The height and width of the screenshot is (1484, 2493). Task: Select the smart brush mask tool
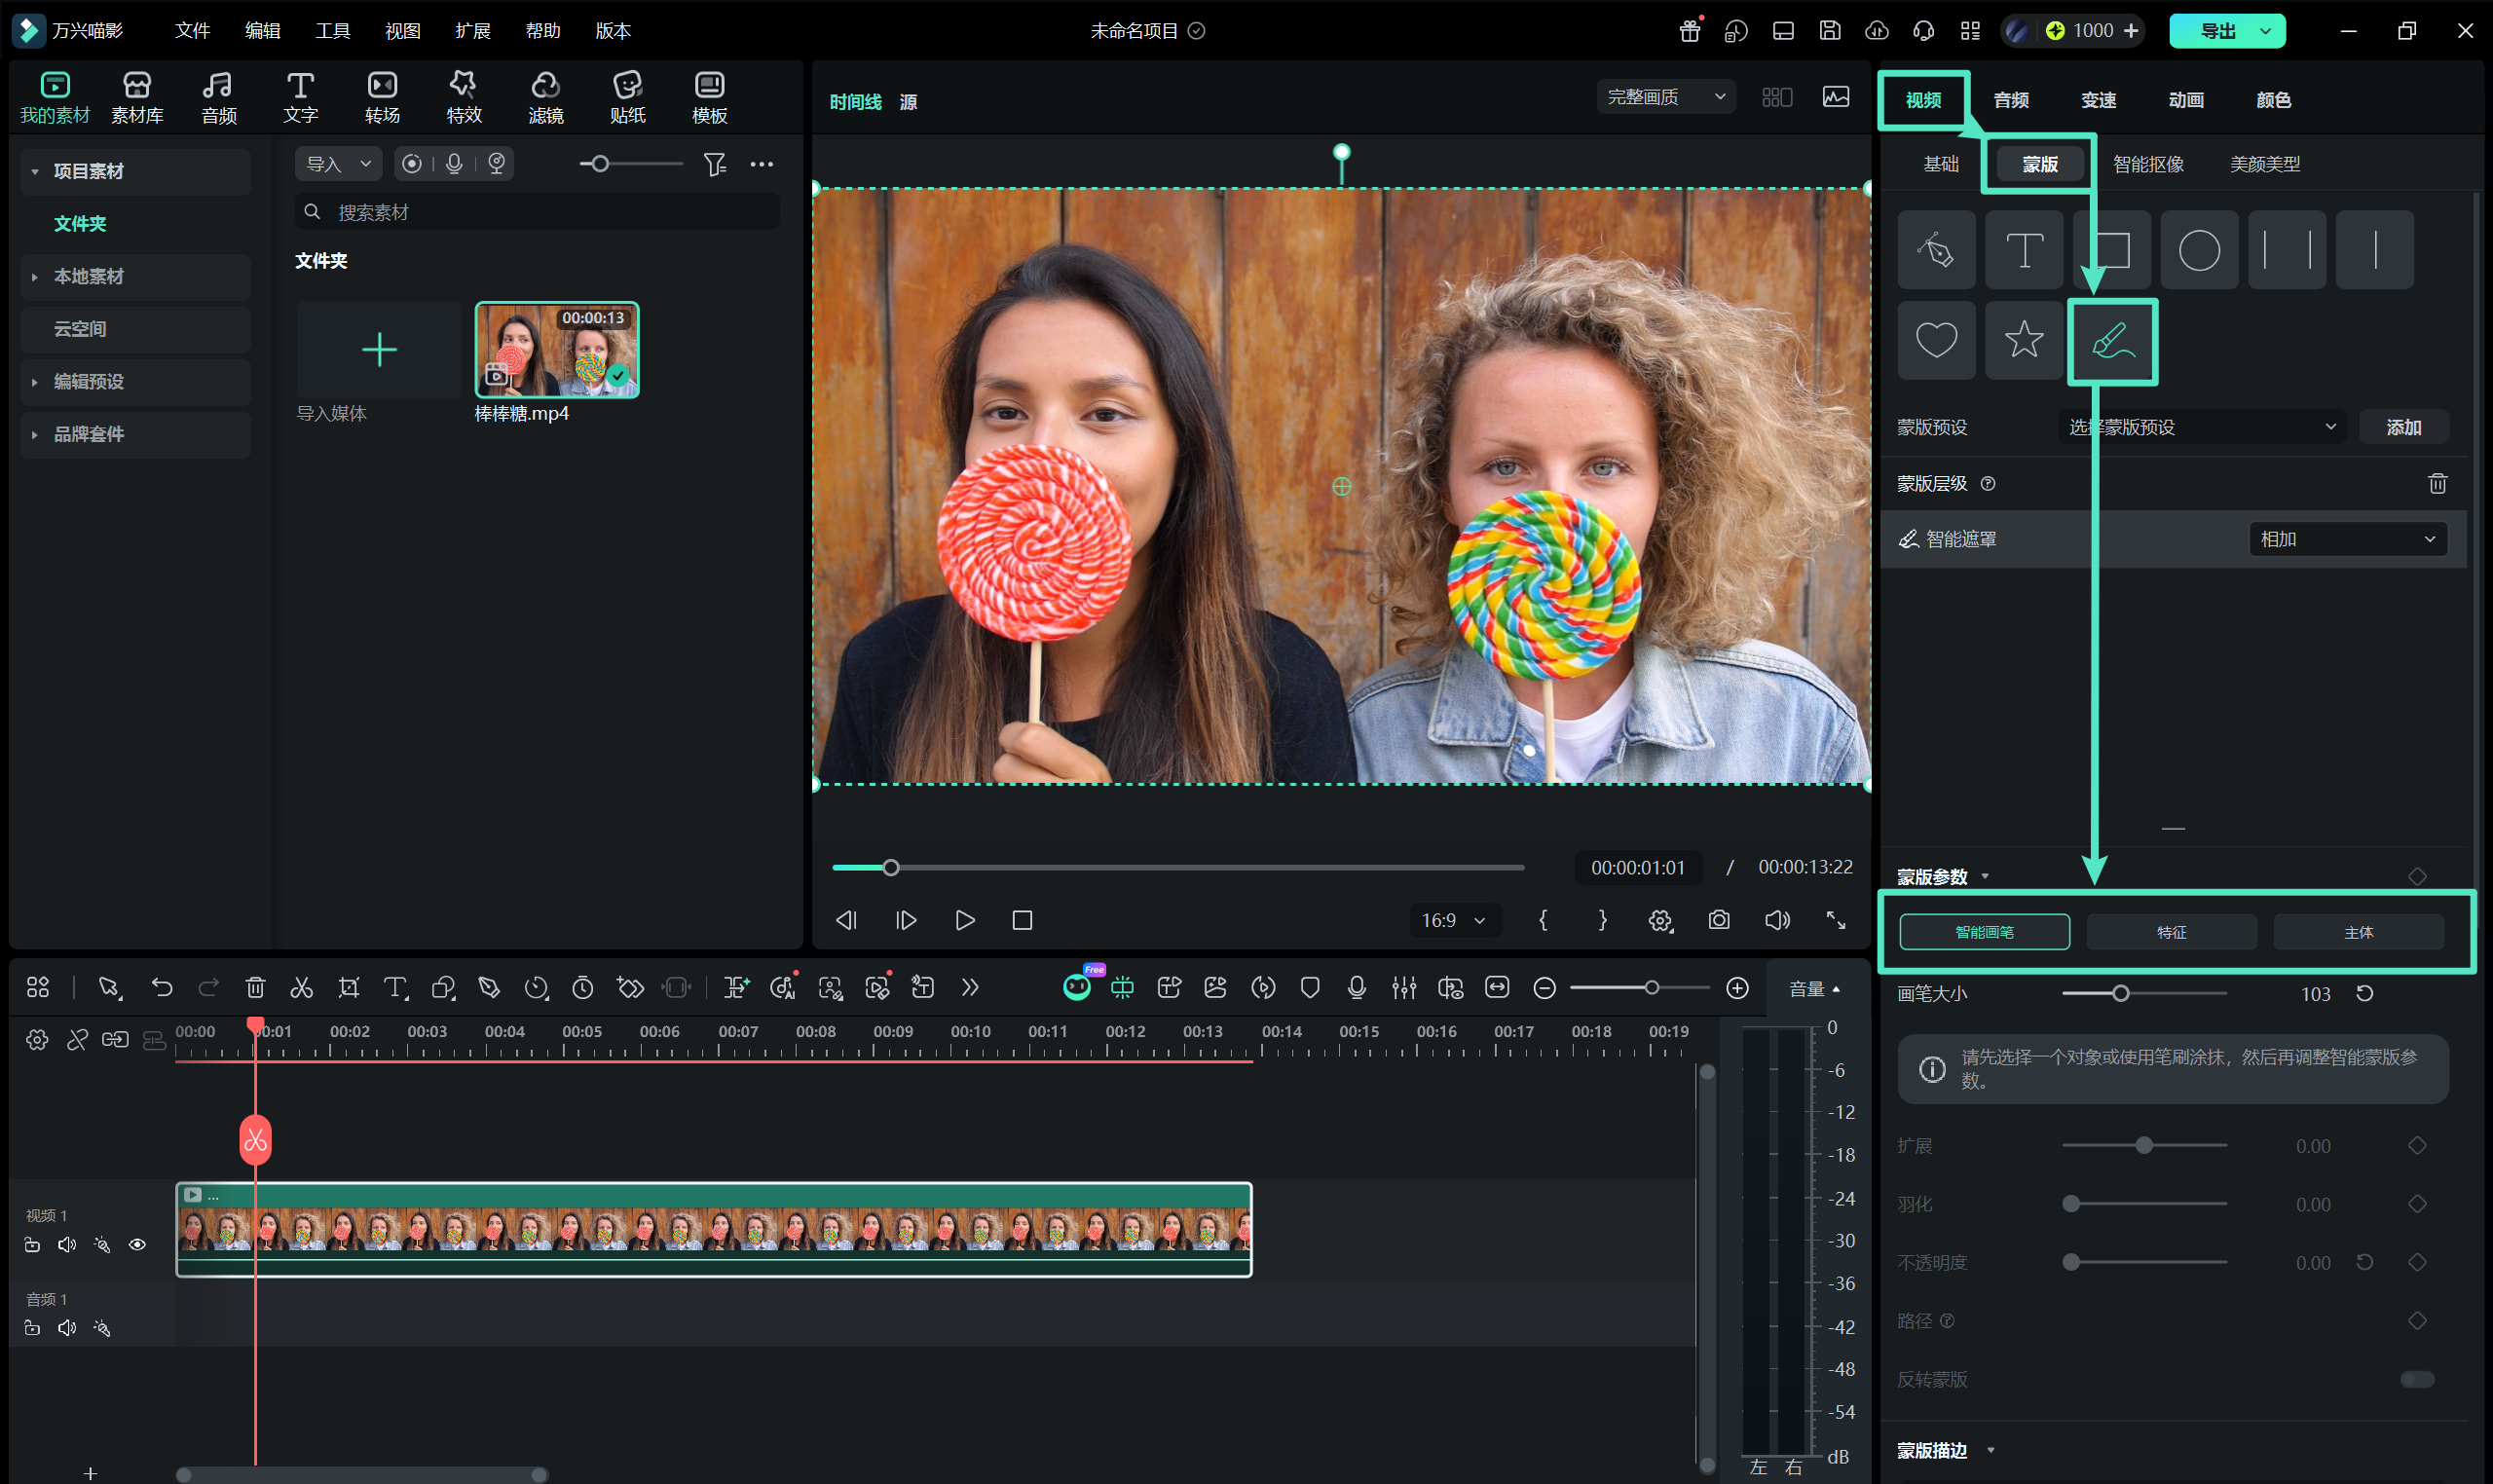tap(2112, 341)
